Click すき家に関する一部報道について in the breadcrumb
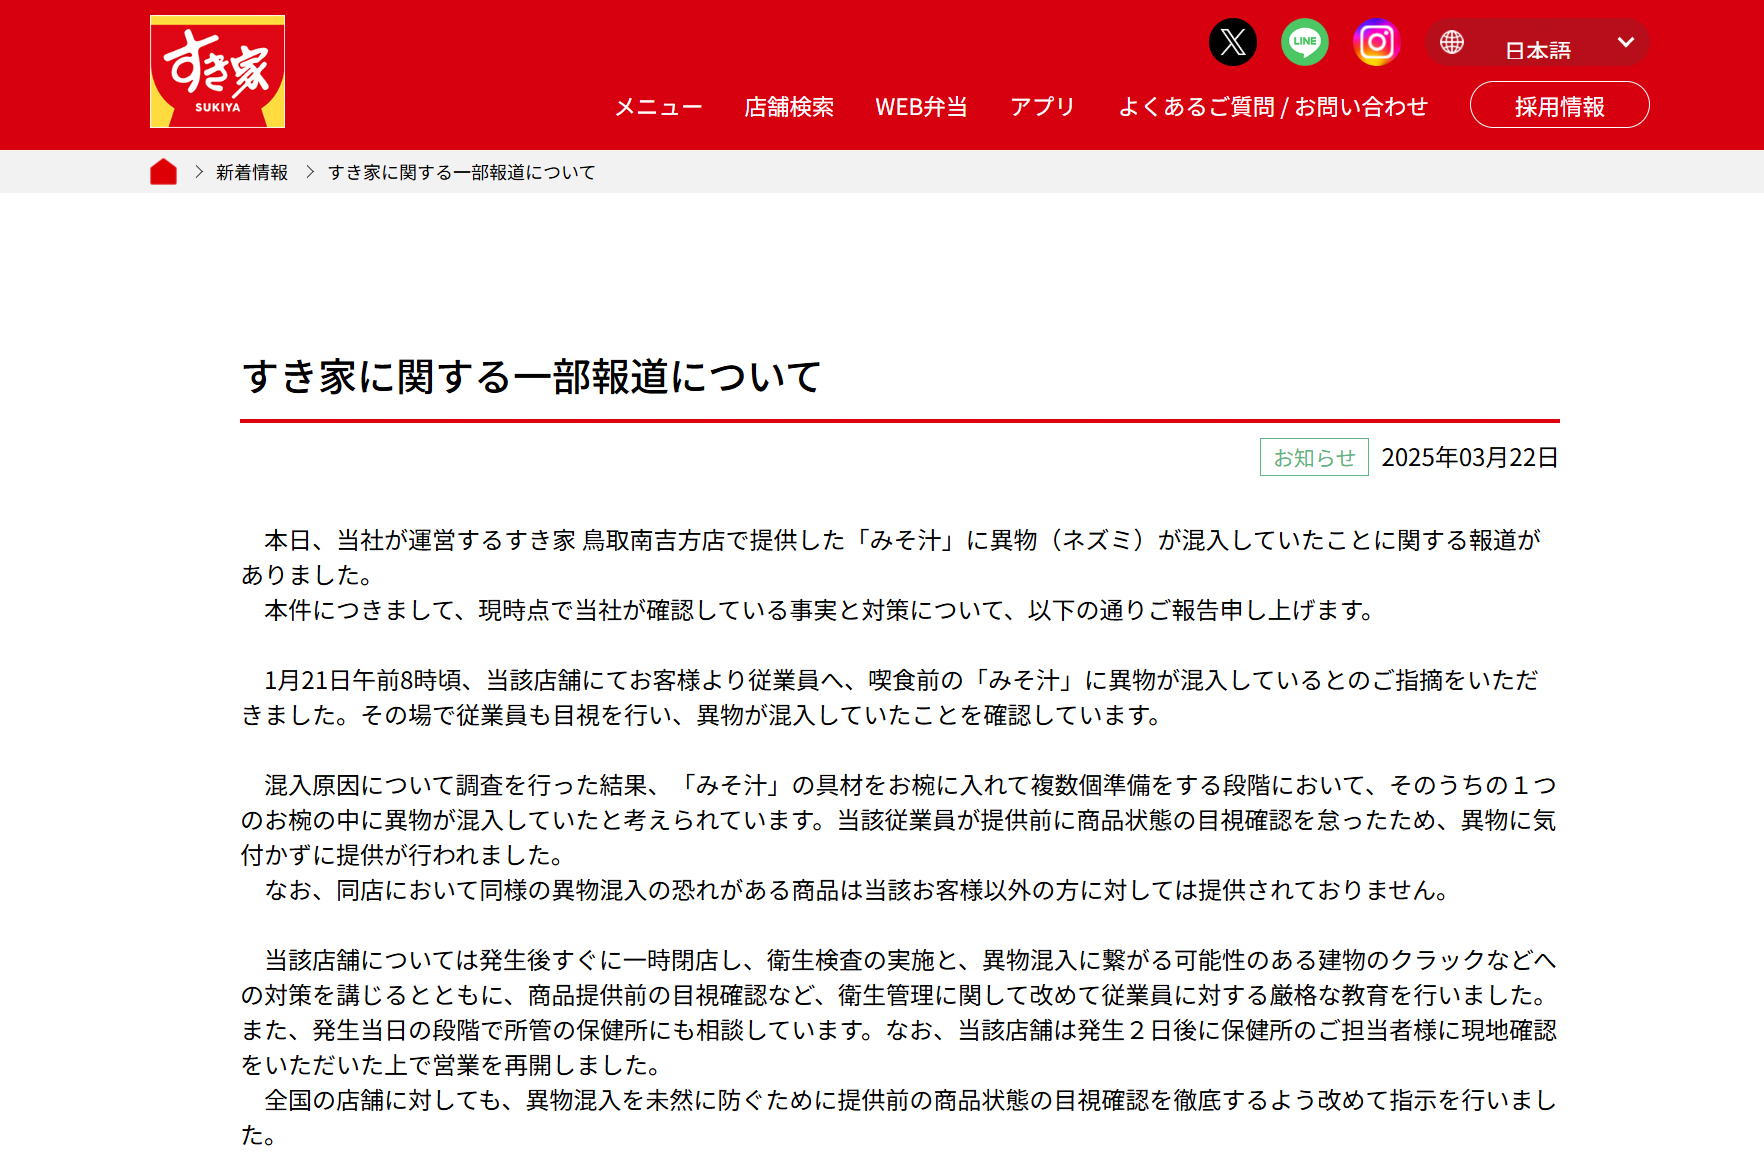This screenshot has width=1764, height=1176. pos(461,171)
